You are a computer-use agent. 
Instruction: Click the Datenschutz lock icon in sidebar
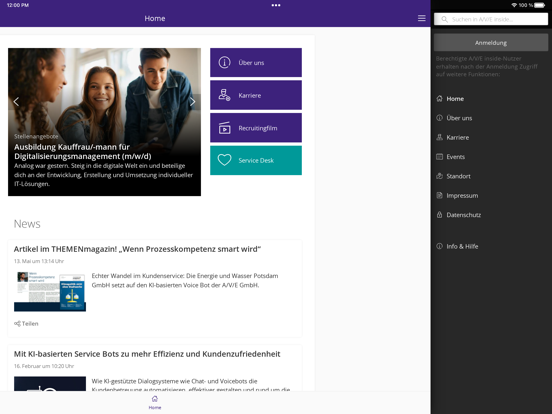[x=439, y=215]
